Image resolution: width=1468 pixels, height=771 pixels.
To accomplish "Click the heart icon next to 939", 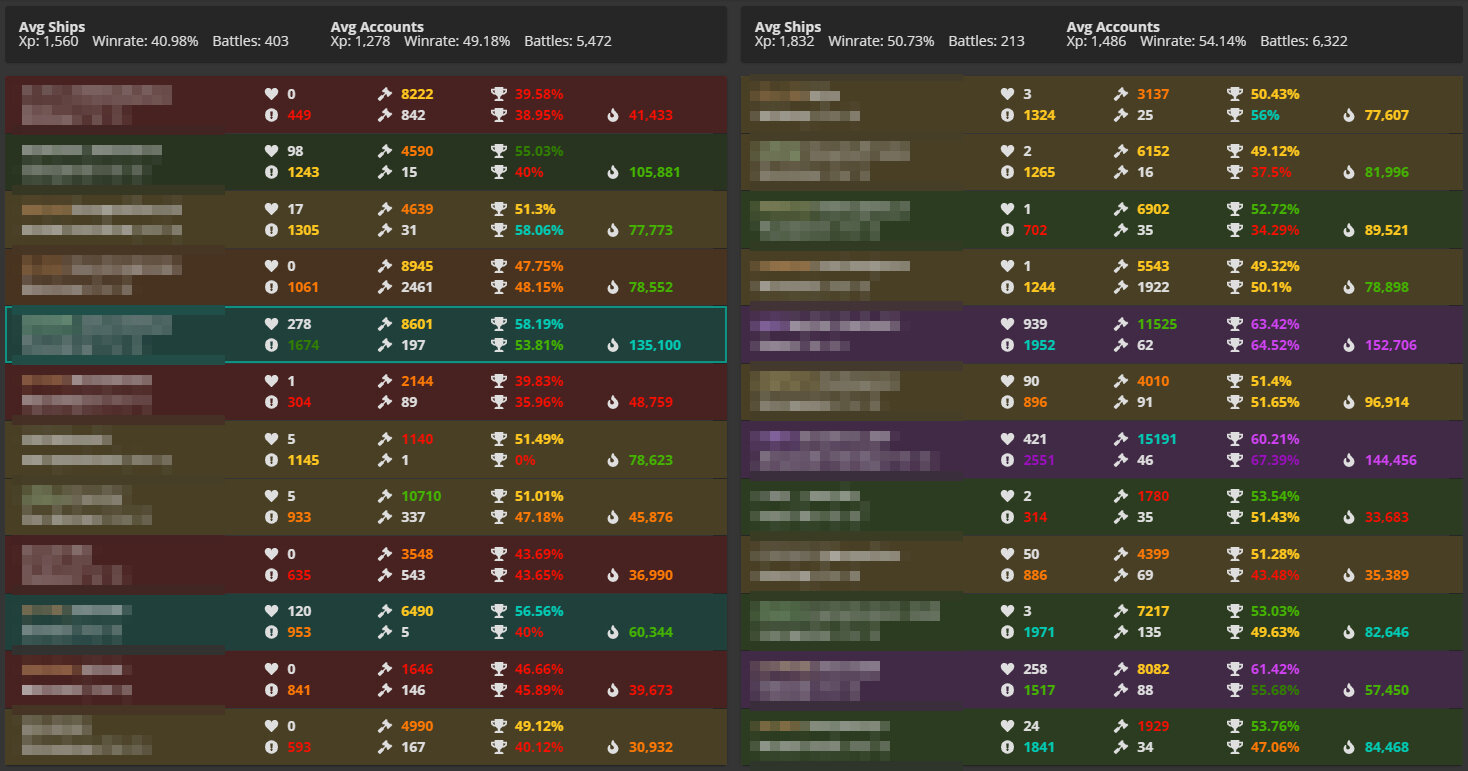I will [1007, 324].
